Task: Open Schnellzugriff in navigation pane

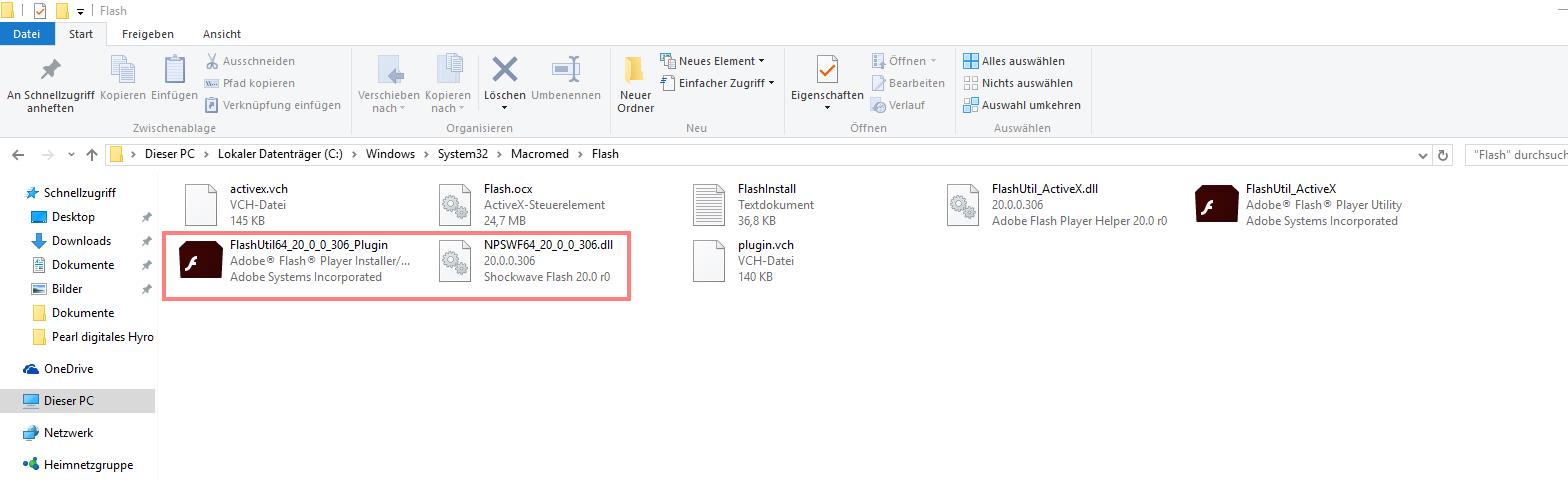Action: pyautogui.click(x=80, y=193)
